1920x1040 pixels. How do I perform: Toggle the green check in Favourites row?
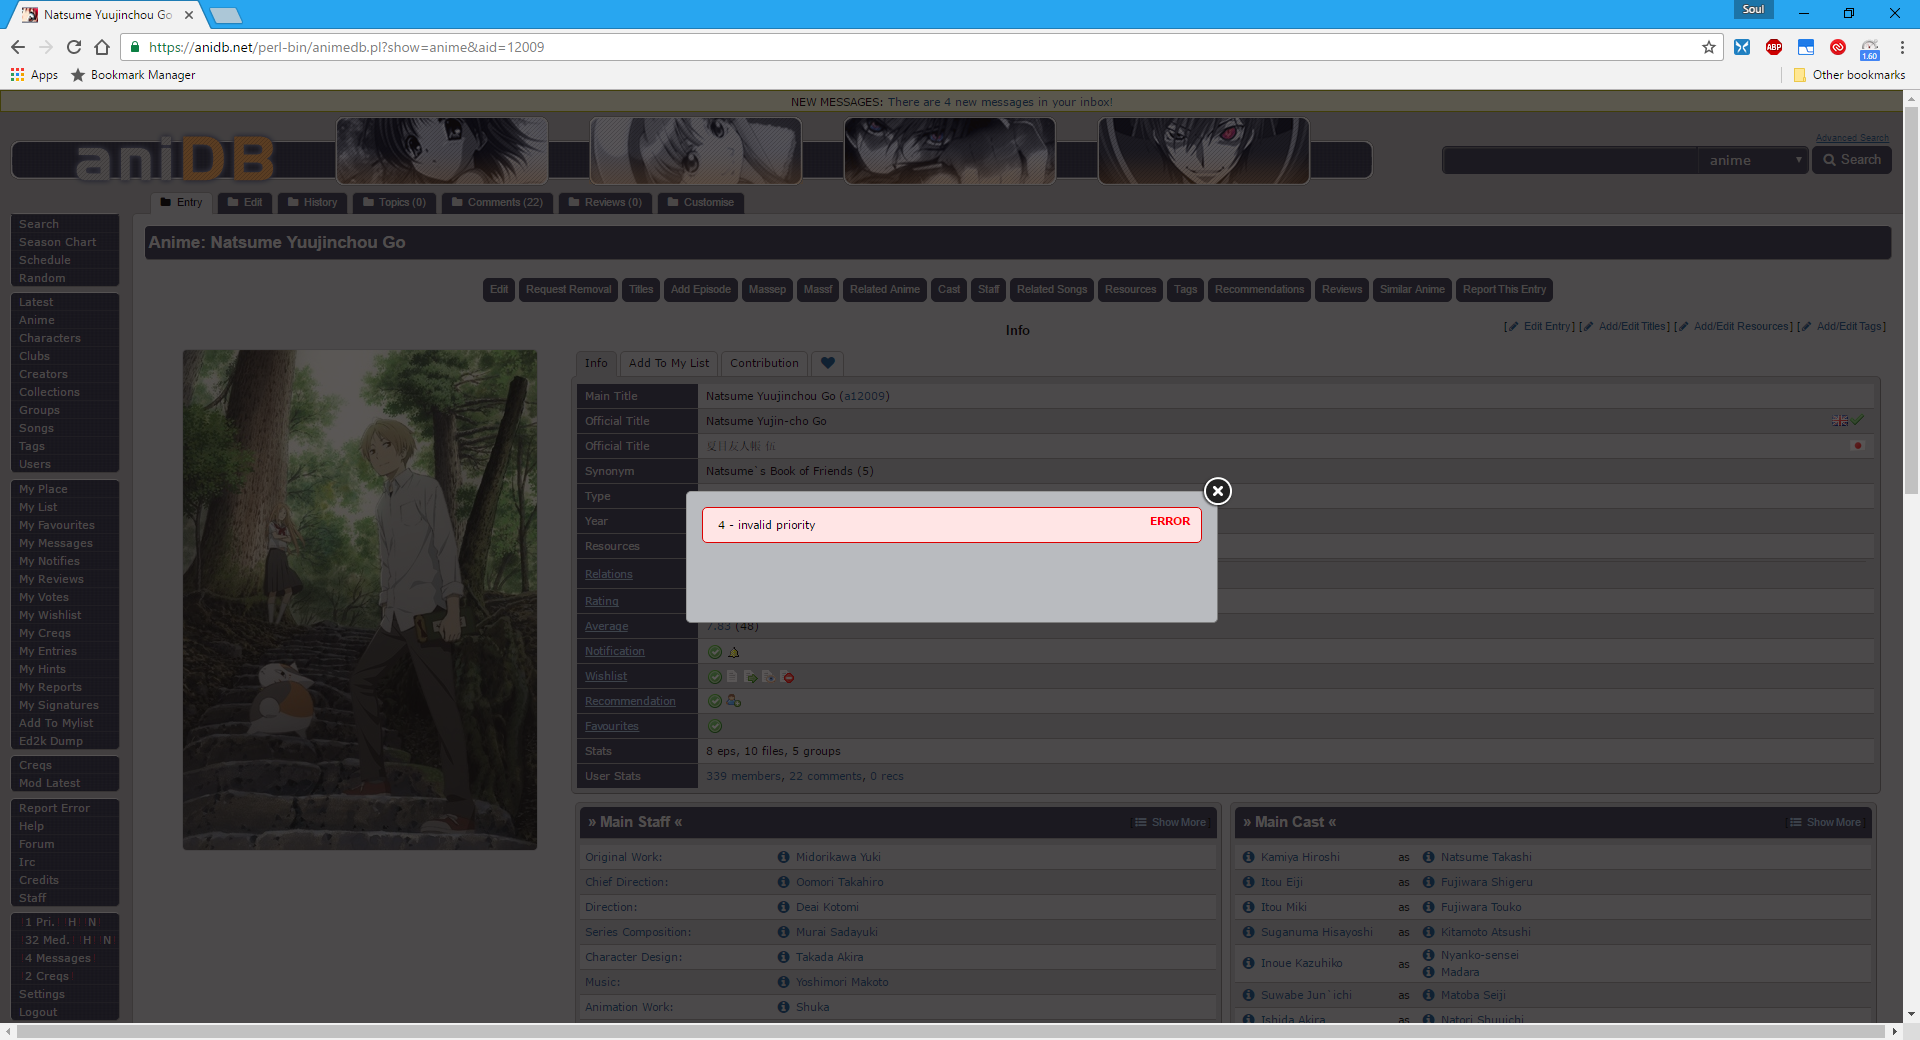click(715, 727)
